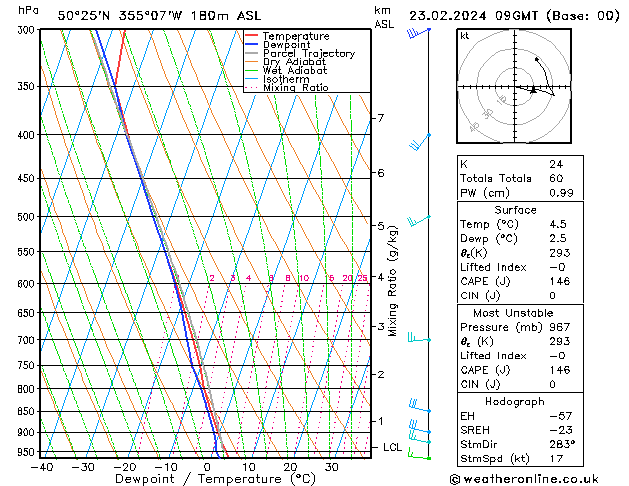Click the '-40' temperature axis tick
This screenshot has width=629, height=486.
tap(42, 467)
